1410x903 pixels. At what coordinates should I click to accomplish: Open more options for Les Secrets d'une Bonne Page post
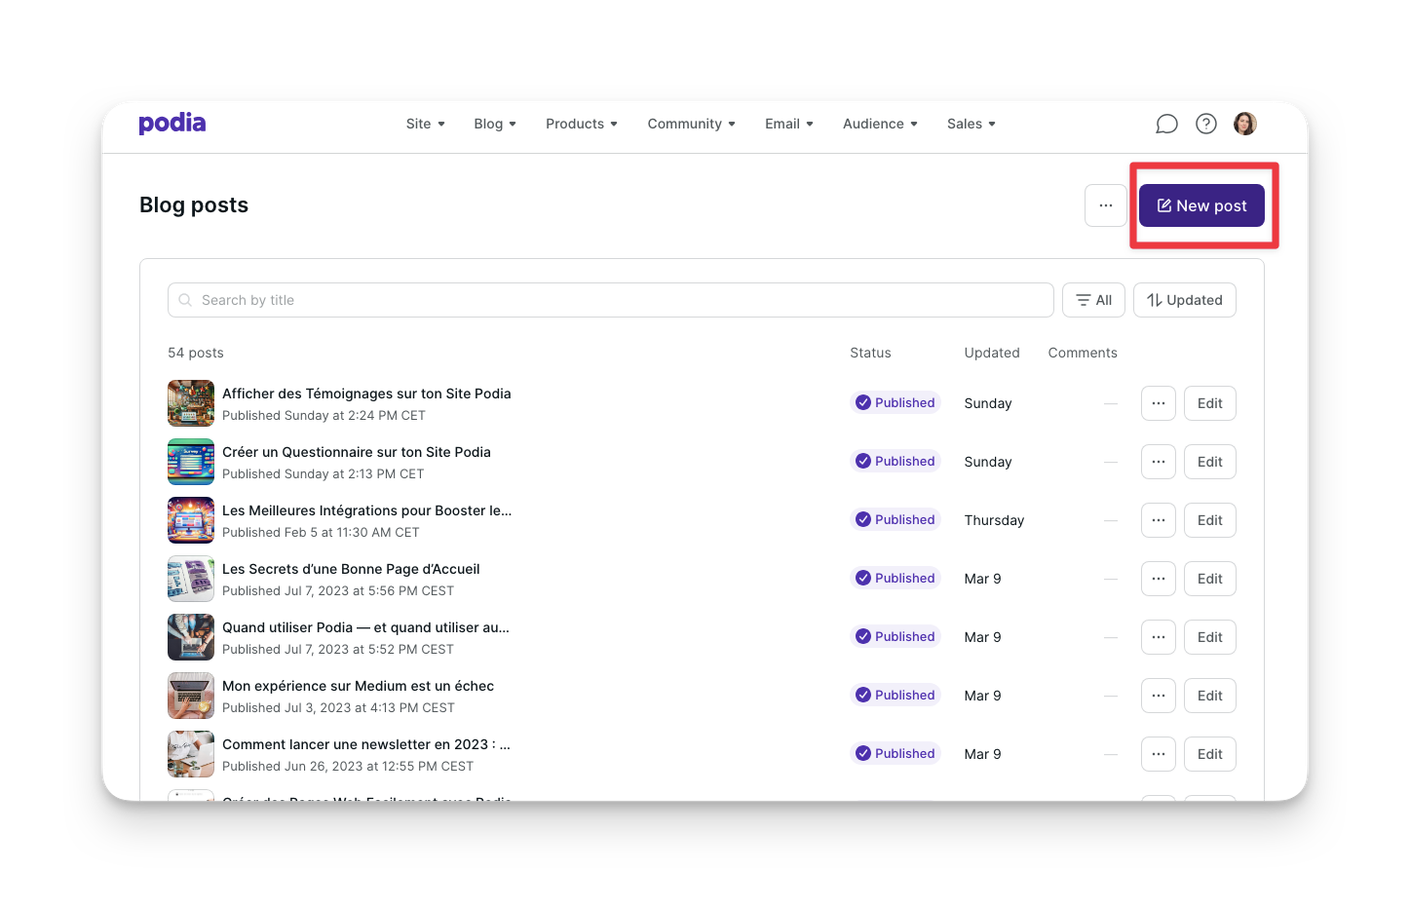(1158, 579)
